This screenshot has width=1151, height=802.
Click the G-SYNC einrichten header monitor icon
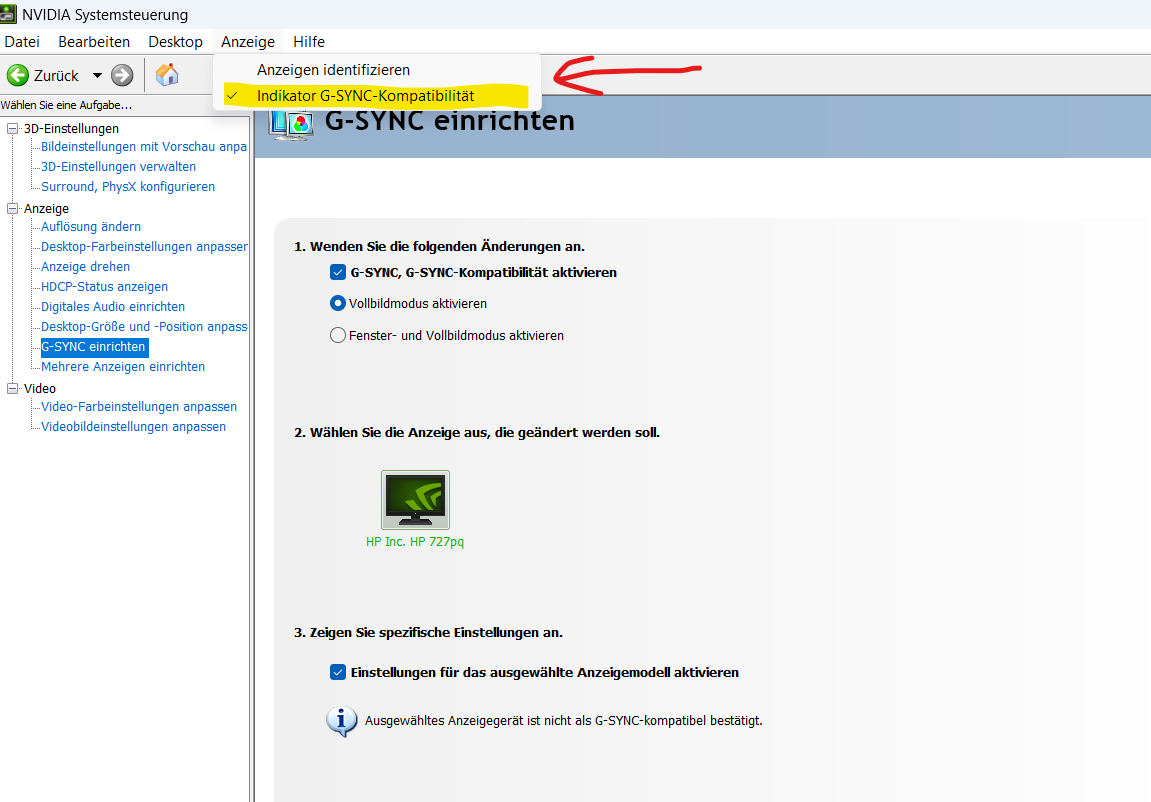pyautogui.click(x=291, y=123)
